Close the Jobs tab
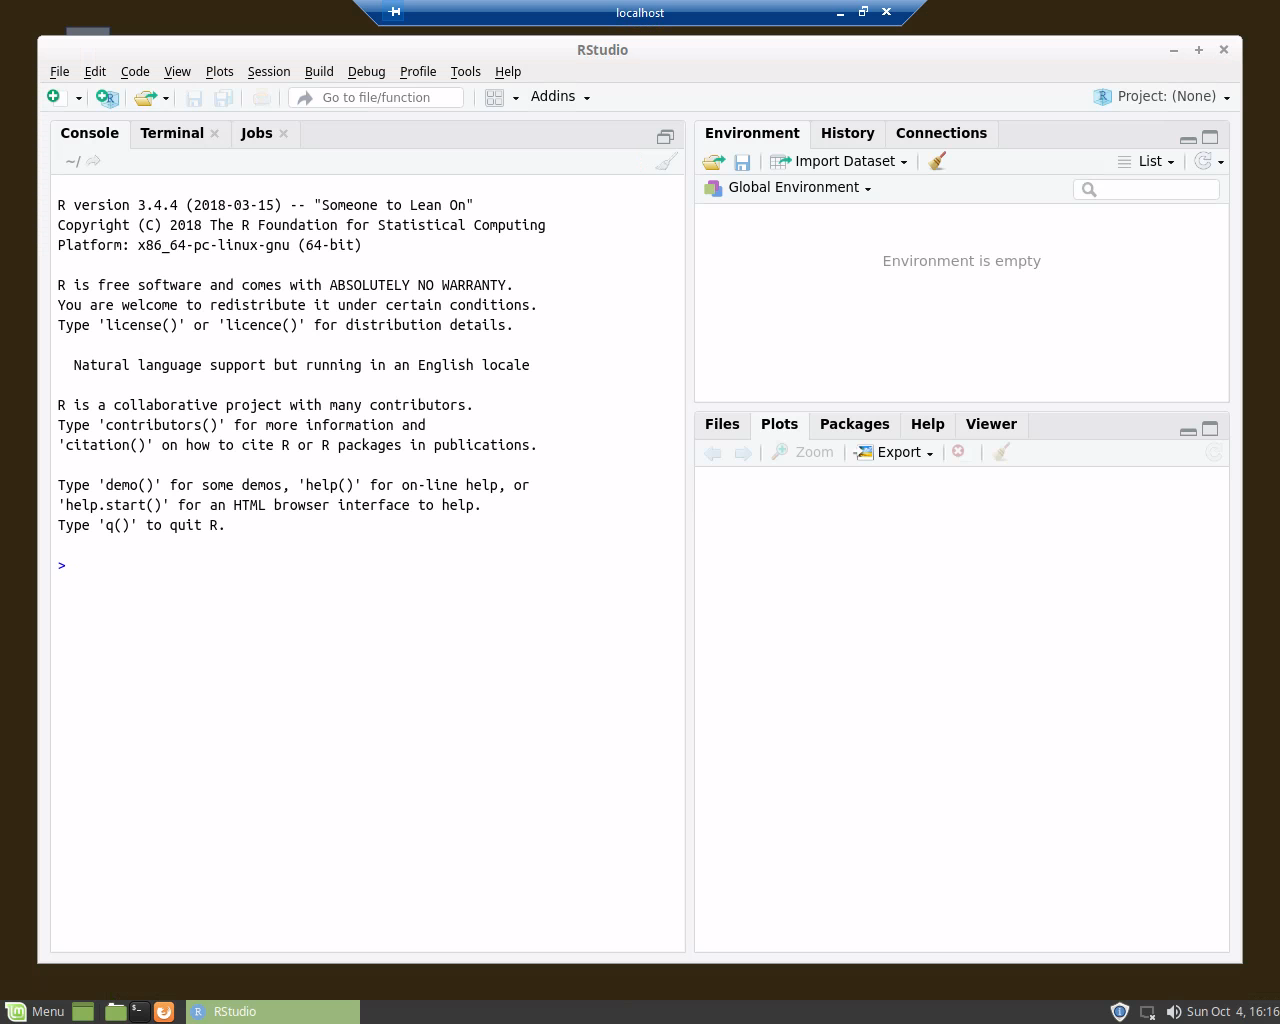This screenshot has height=1024, width=1280. [x=284, y=134]
